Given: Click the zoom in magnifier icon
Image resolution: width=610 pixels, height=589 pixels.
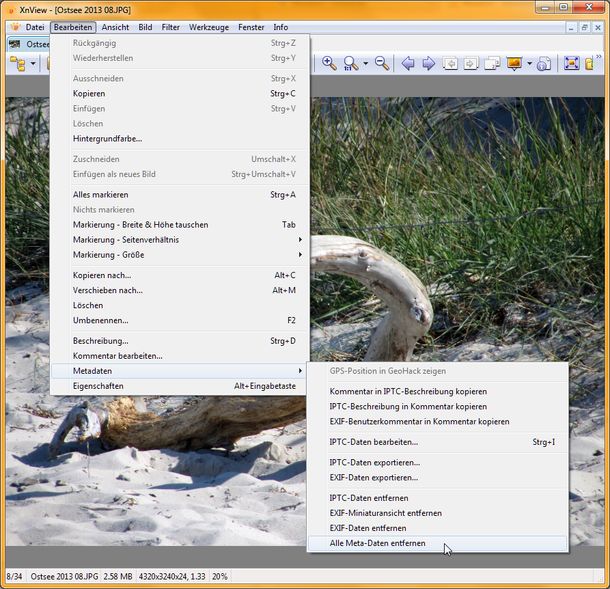Looking at the screenshot, I should point(329,63).
